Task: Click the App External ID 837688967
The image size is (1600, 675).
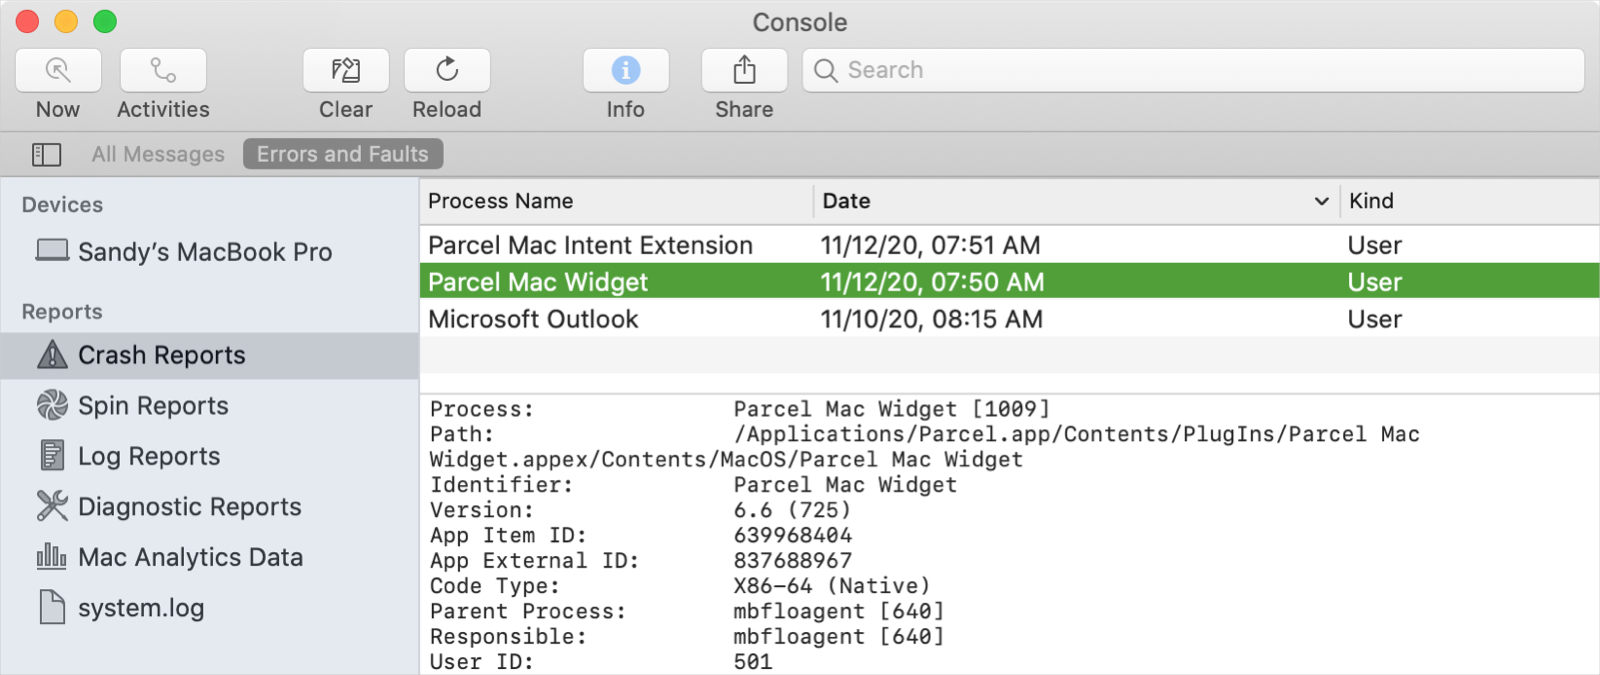Action: [x=793, y=560]
